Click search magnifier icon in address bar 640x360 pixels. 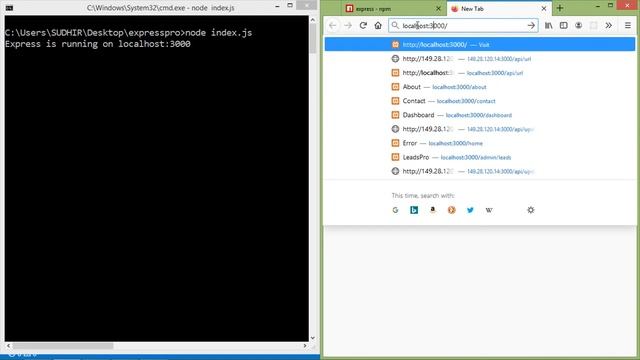click(x=395, y=25)
